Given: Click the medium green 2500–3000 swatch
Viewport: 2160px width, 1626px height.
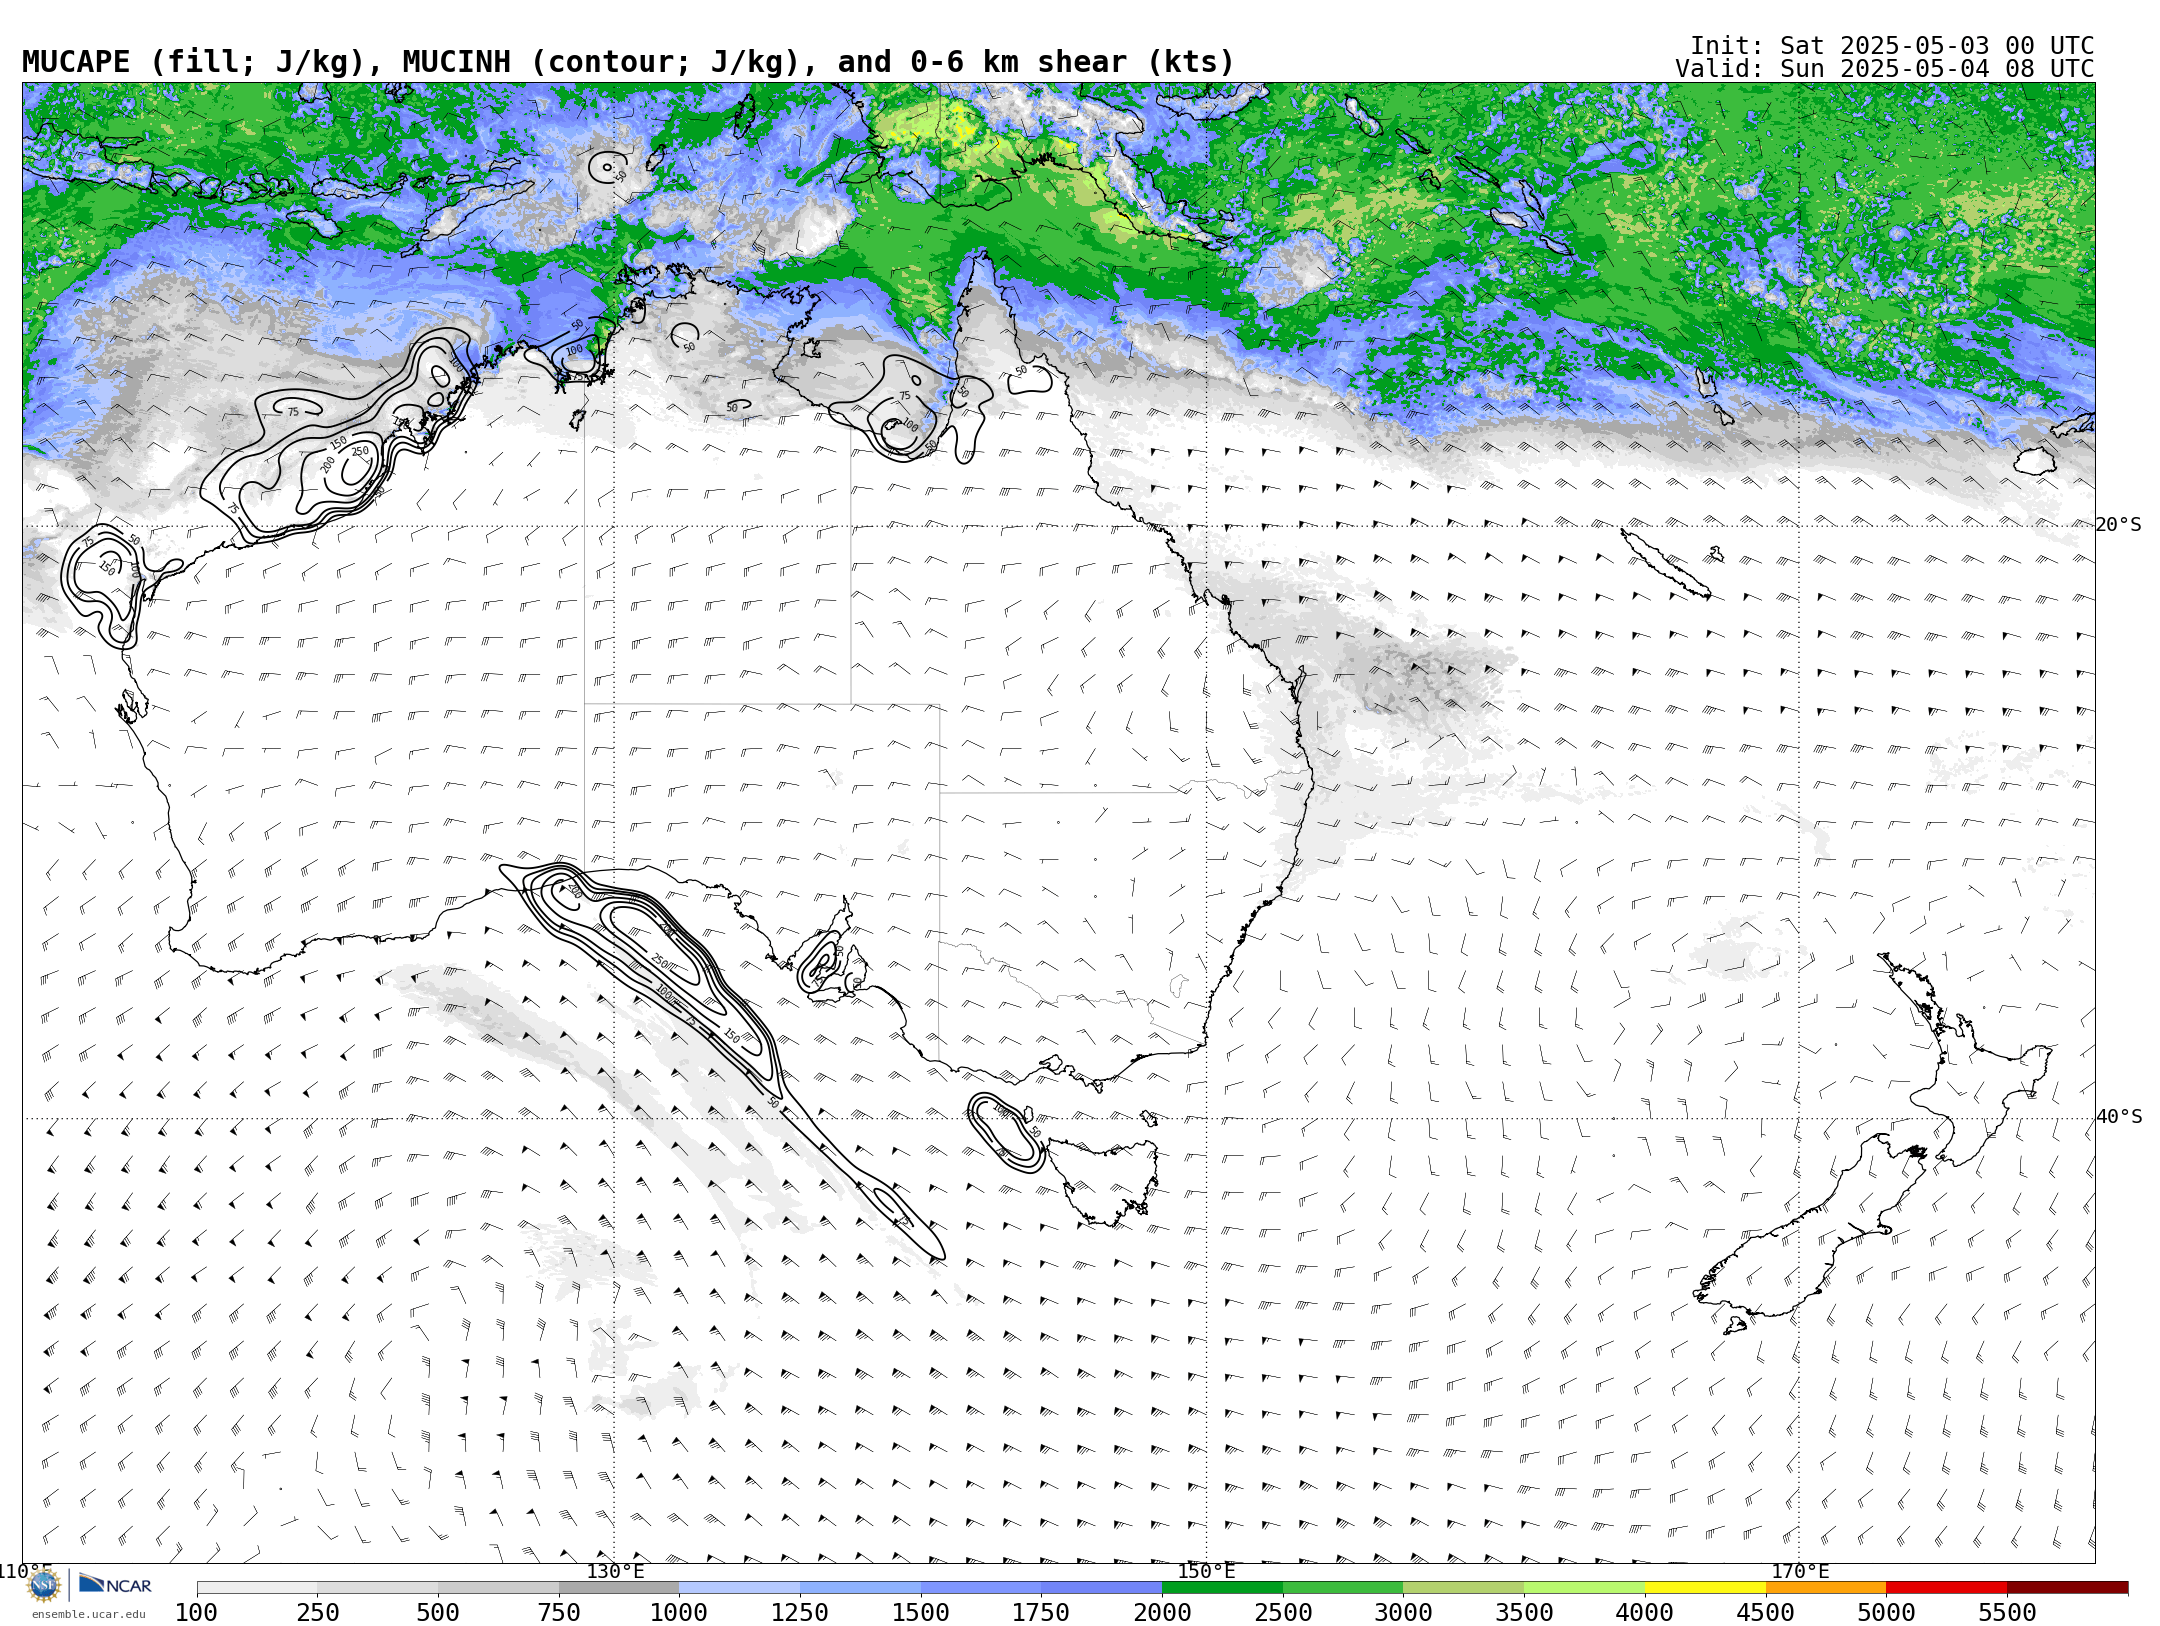Looking at the screenshot, I should pyautogui.click(x=1343, y=1588).
